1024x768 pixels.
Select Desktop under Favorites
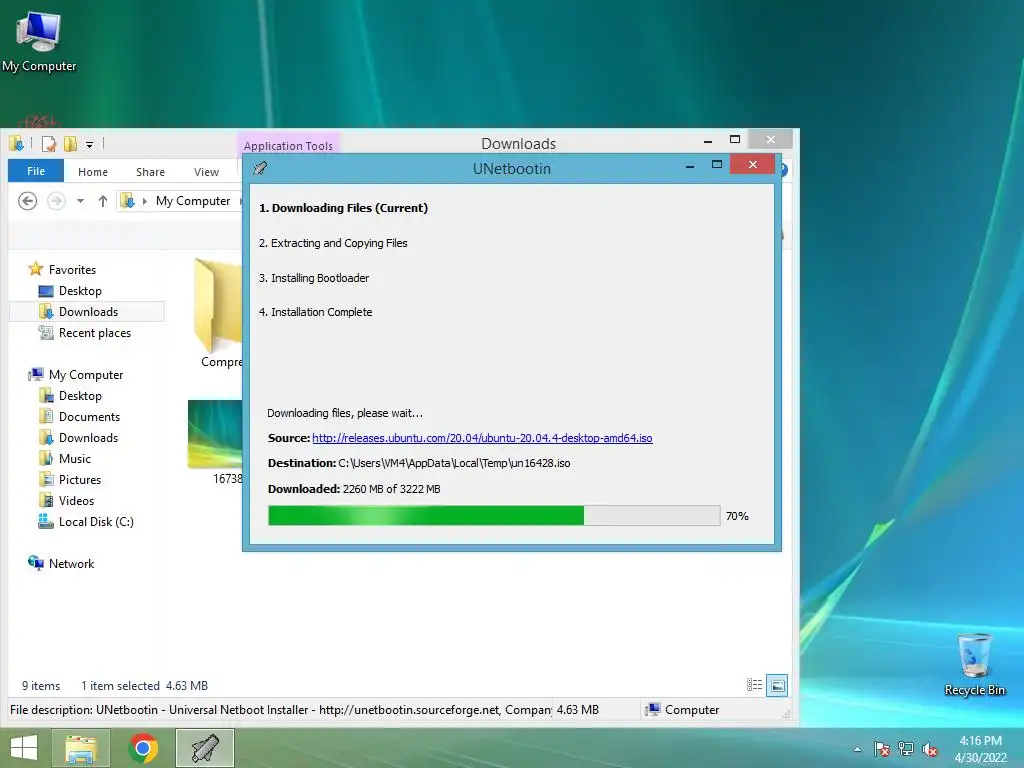pos(80,291)
